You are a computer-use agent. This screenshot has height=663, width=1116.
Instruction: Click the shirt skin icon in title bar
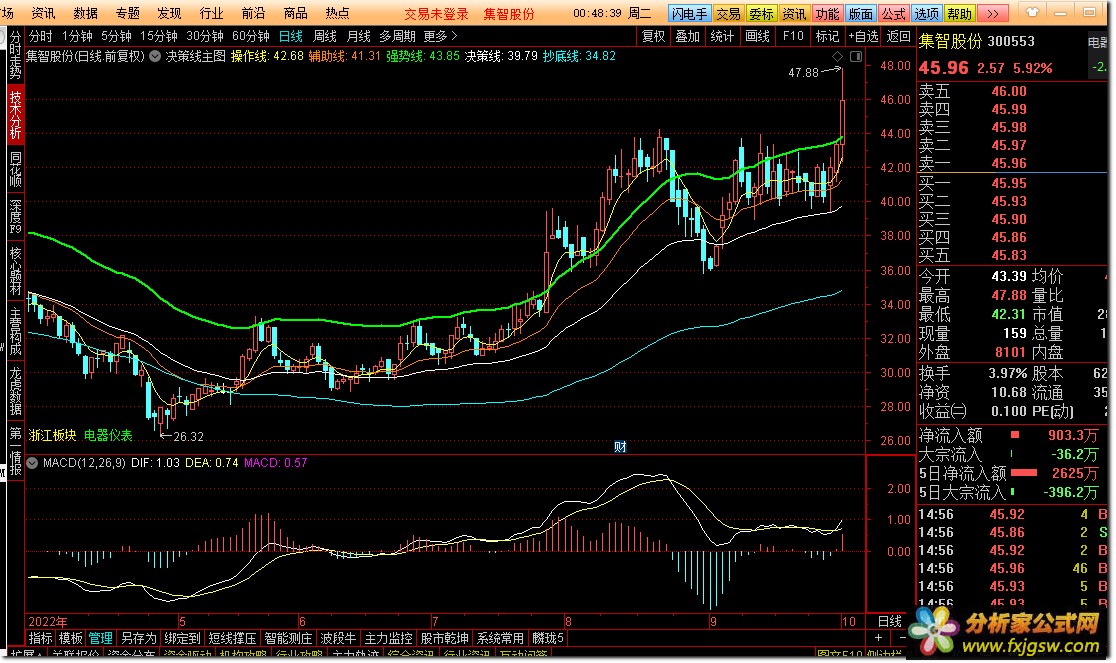coord(1032,12)
